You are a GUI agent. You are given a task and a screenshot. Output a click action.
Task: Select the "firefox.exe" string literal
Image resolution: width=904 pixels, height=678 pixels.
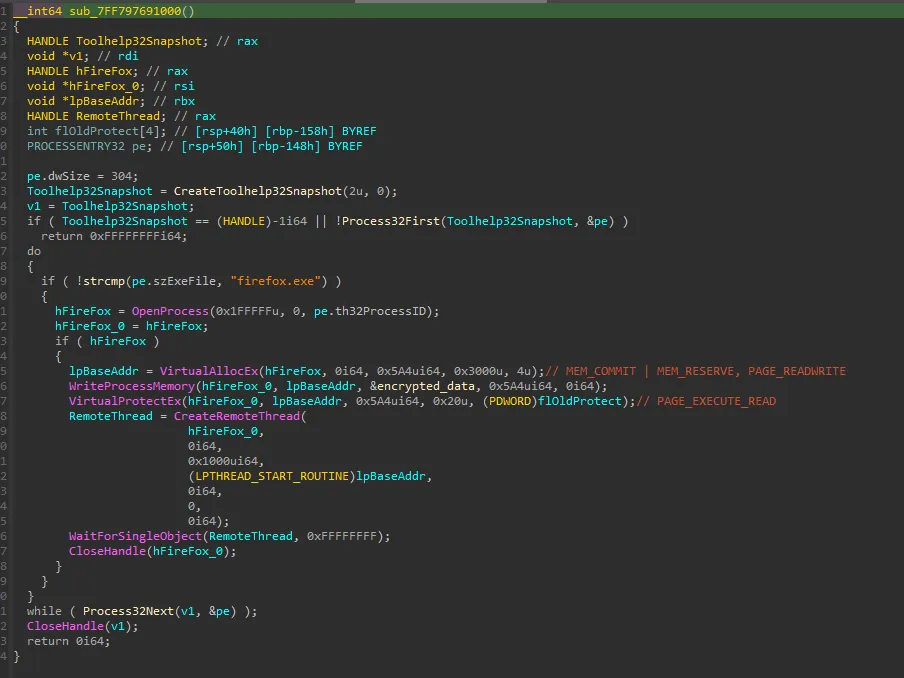275,281
